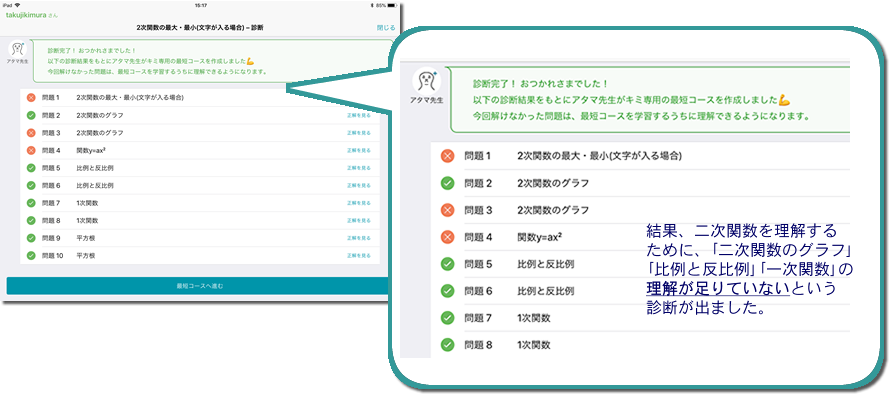
Task: Click the green check icon for 問題 5 in the enlarged callout
Action: coord(448,264)
